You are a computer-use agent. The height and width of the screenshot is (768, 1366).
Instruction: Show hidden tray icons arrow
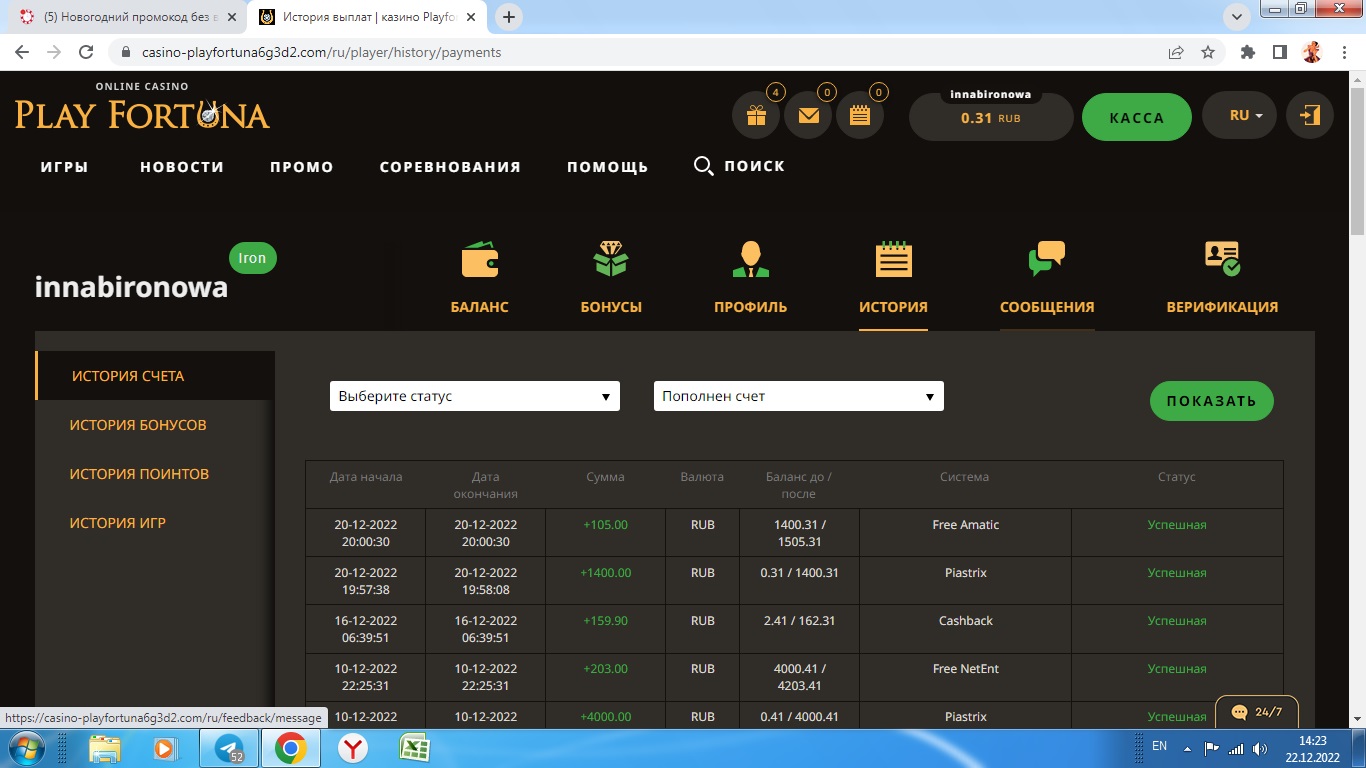(1187, 747)
